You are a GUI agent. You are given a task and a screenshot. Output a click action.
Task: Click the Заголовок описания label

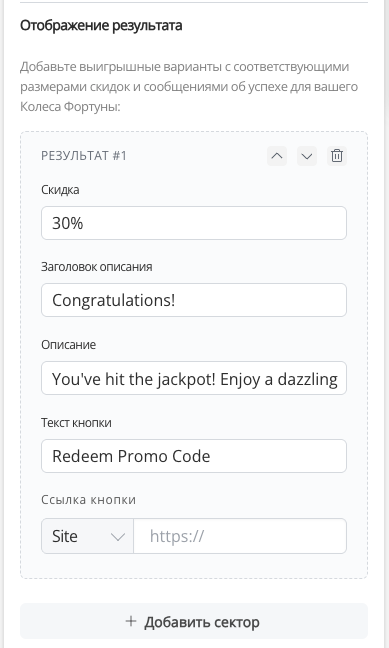tap(97, 267)
